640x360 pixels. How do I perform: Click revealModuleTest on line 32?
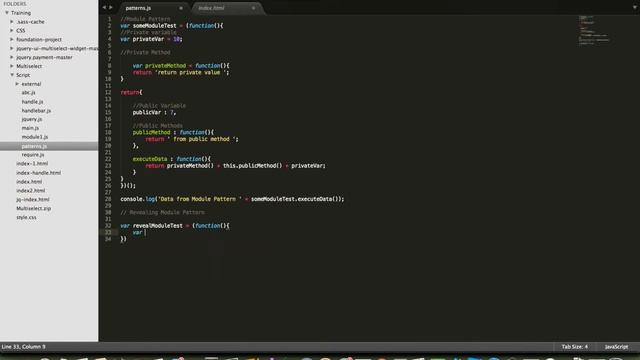pyautogui.click(x=158, y=226)
